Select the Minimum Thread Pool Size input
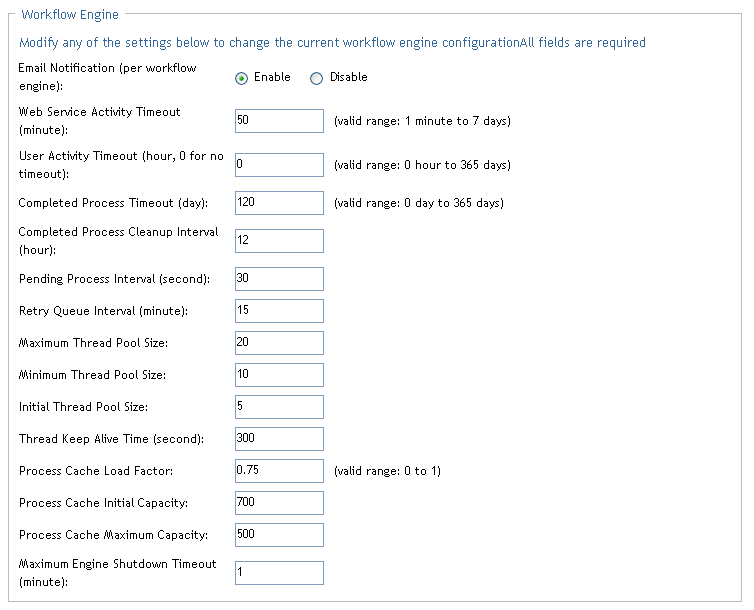 (x=279, y=375)
